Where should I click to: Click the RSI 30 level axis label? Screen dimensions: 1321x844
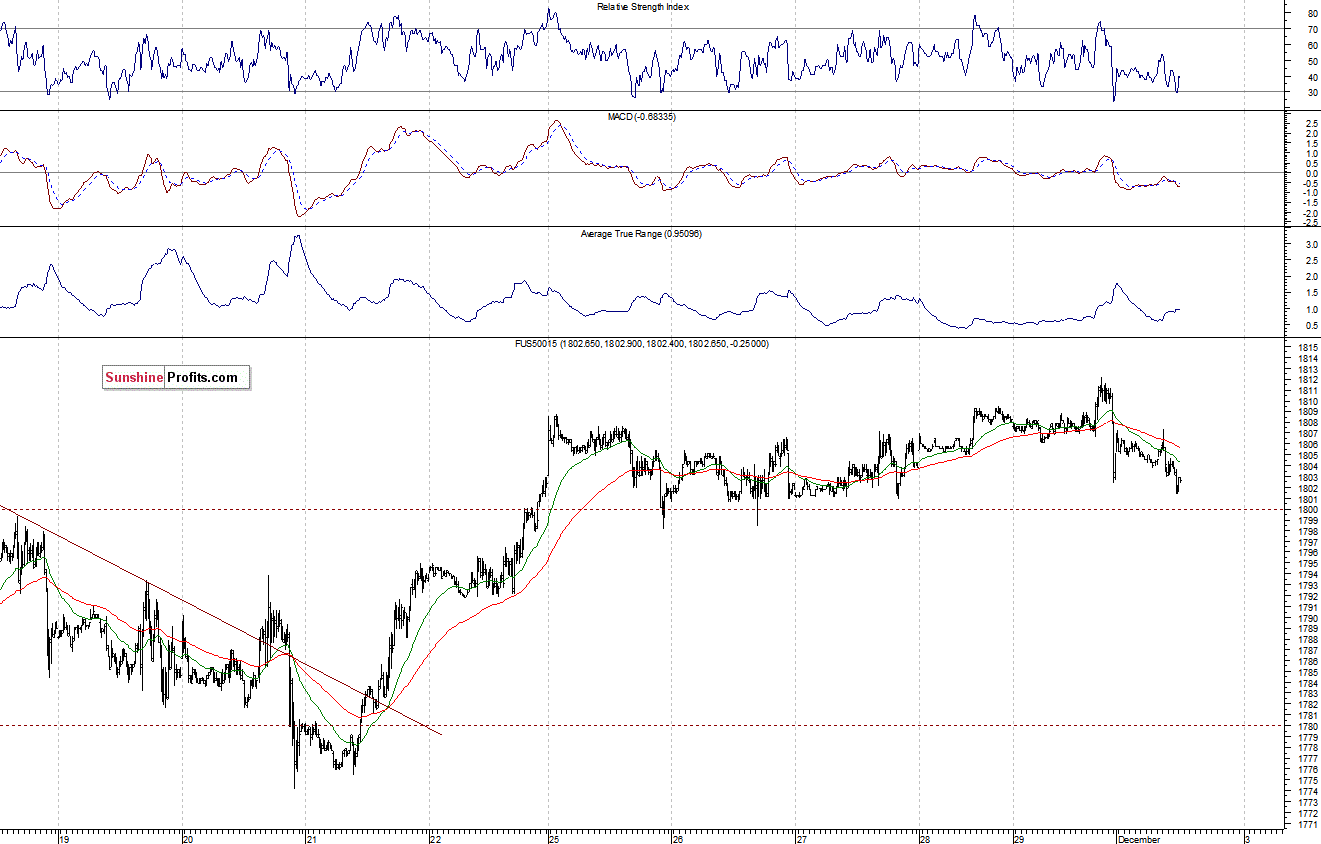point(1312,93)
